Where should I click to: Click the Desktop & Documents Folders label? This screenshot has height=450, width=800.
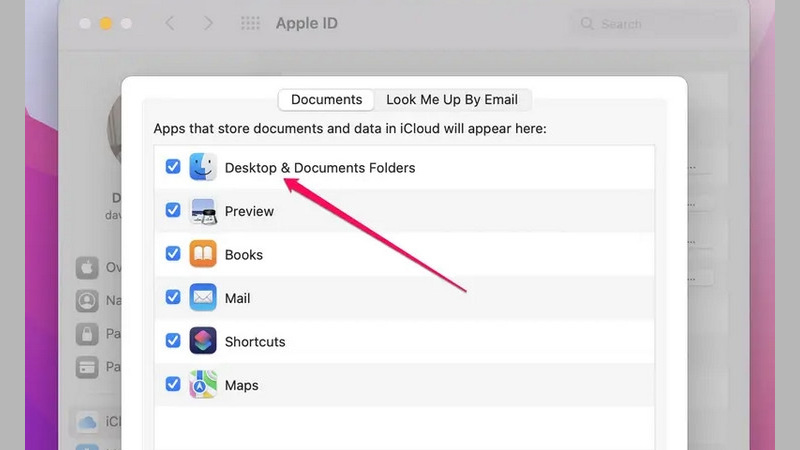320,168
